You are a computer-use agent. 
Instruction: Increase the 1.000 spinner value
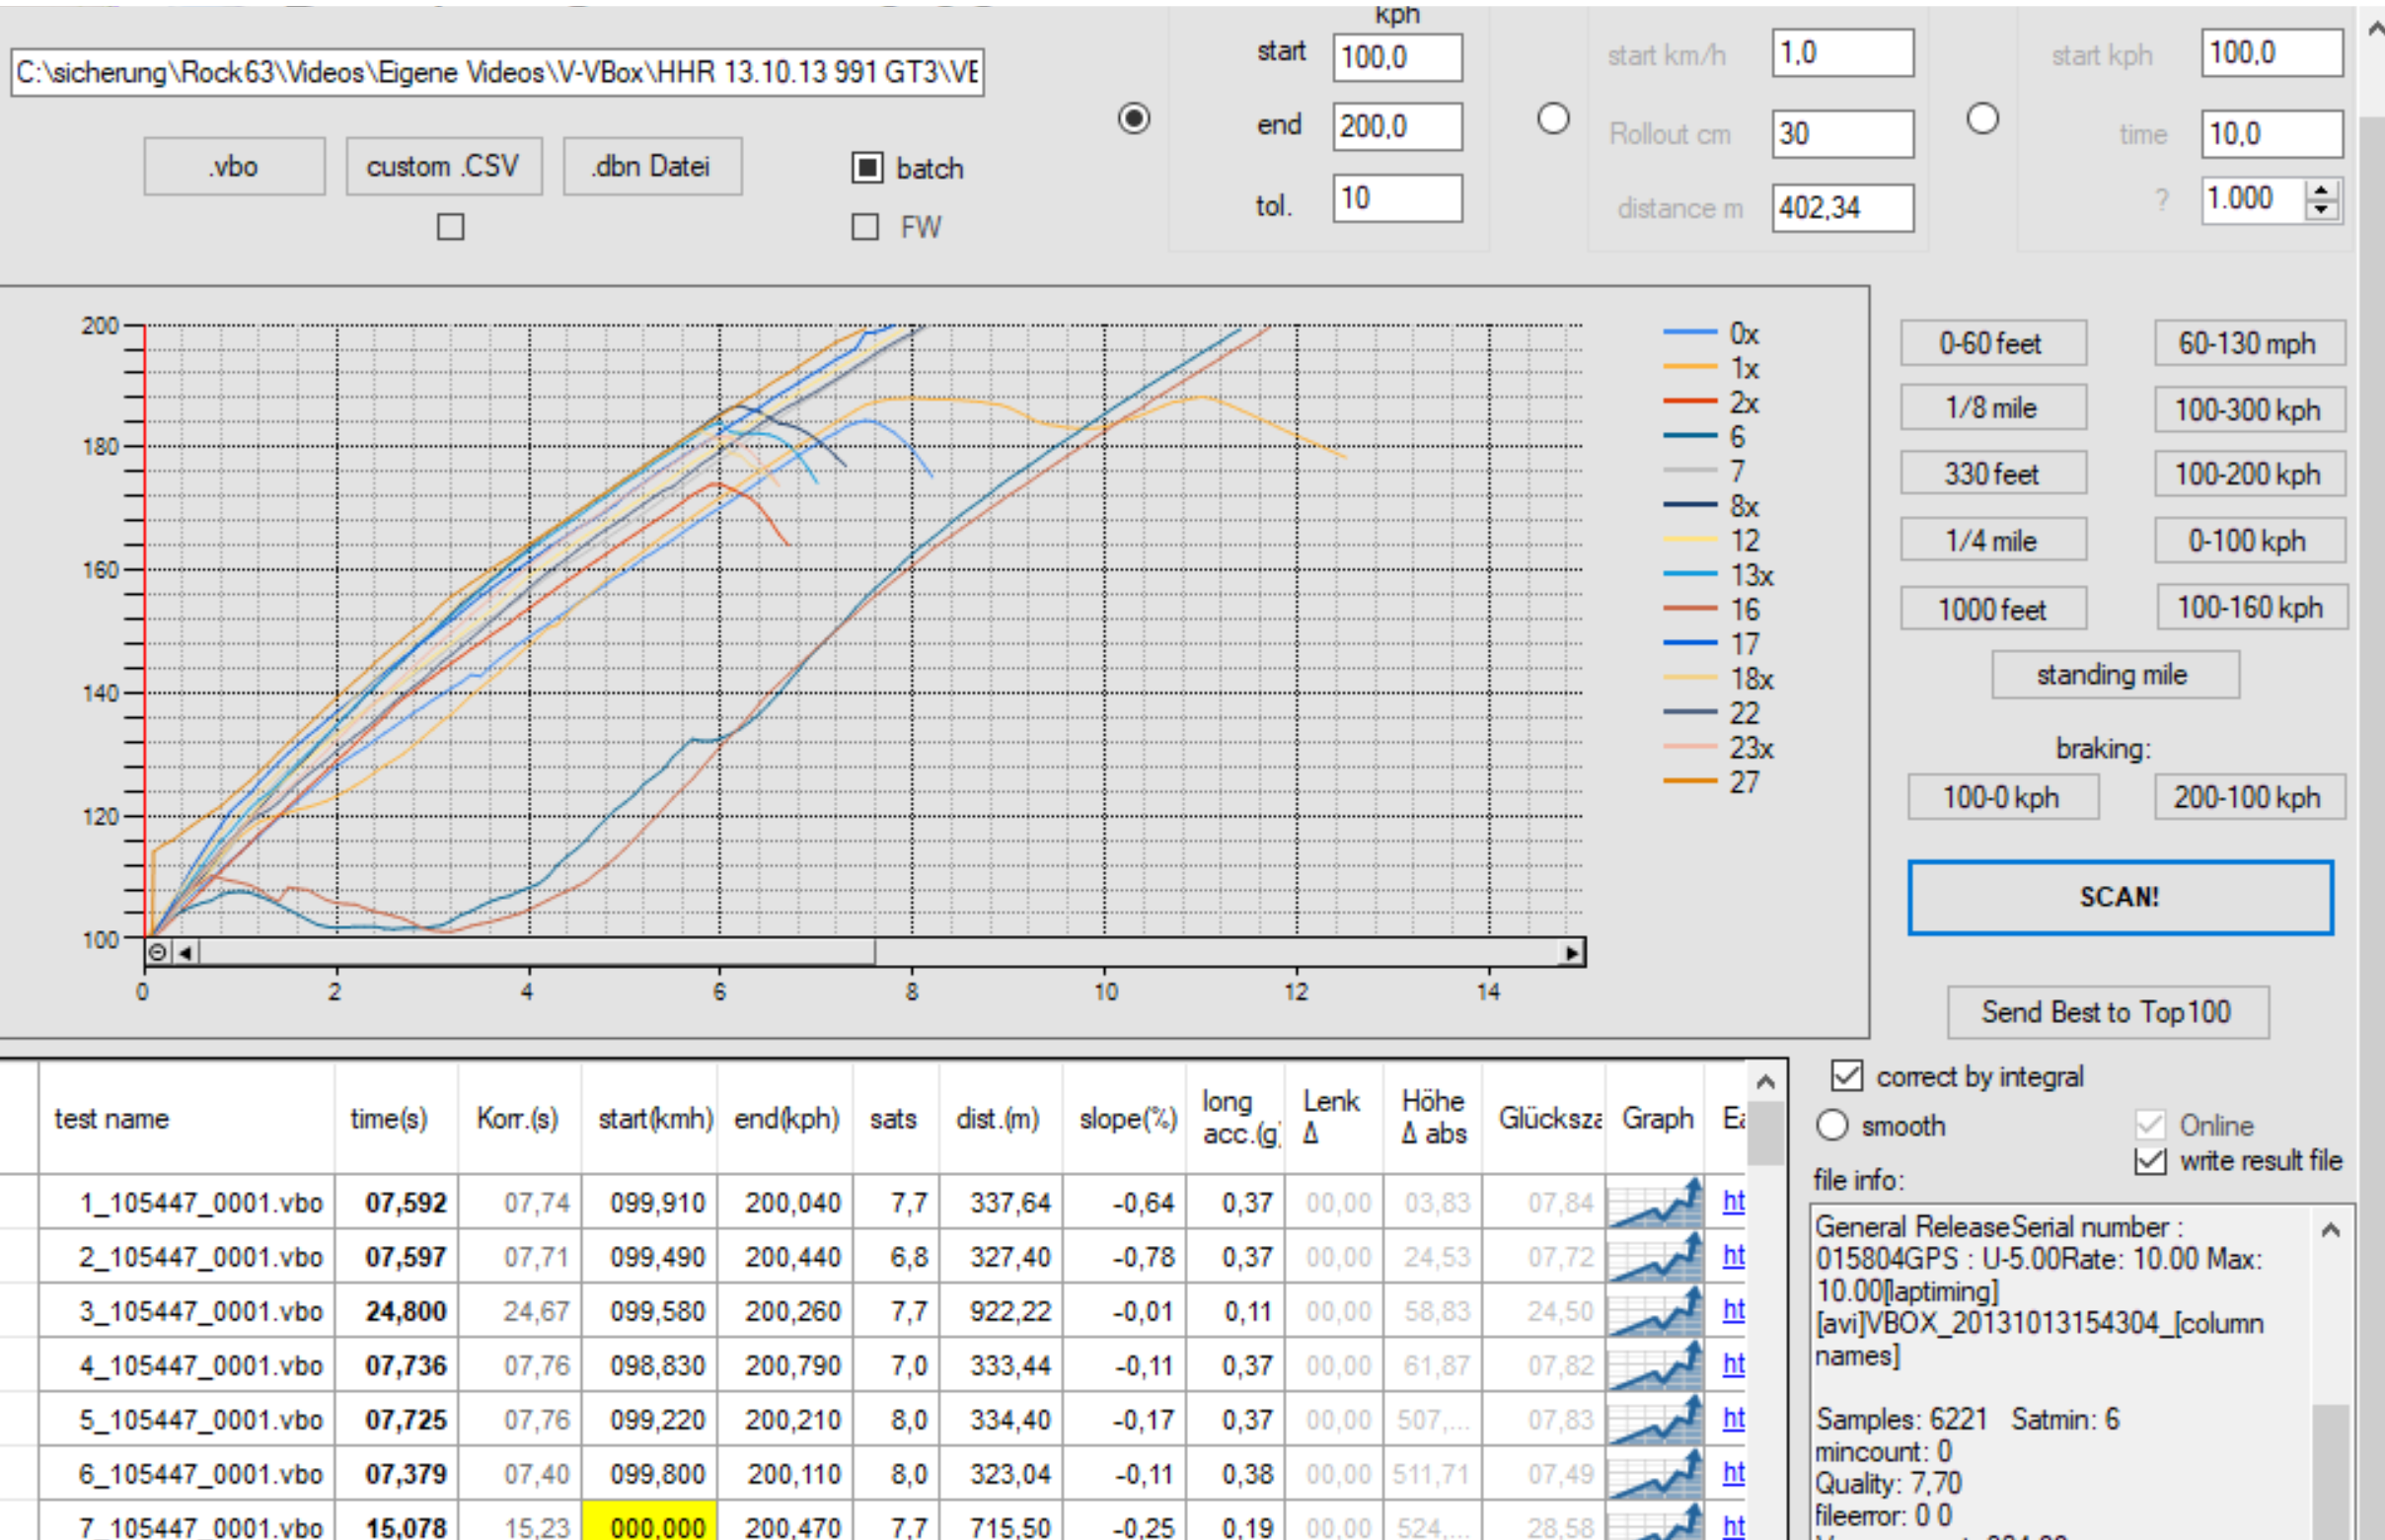(2322, 190)
